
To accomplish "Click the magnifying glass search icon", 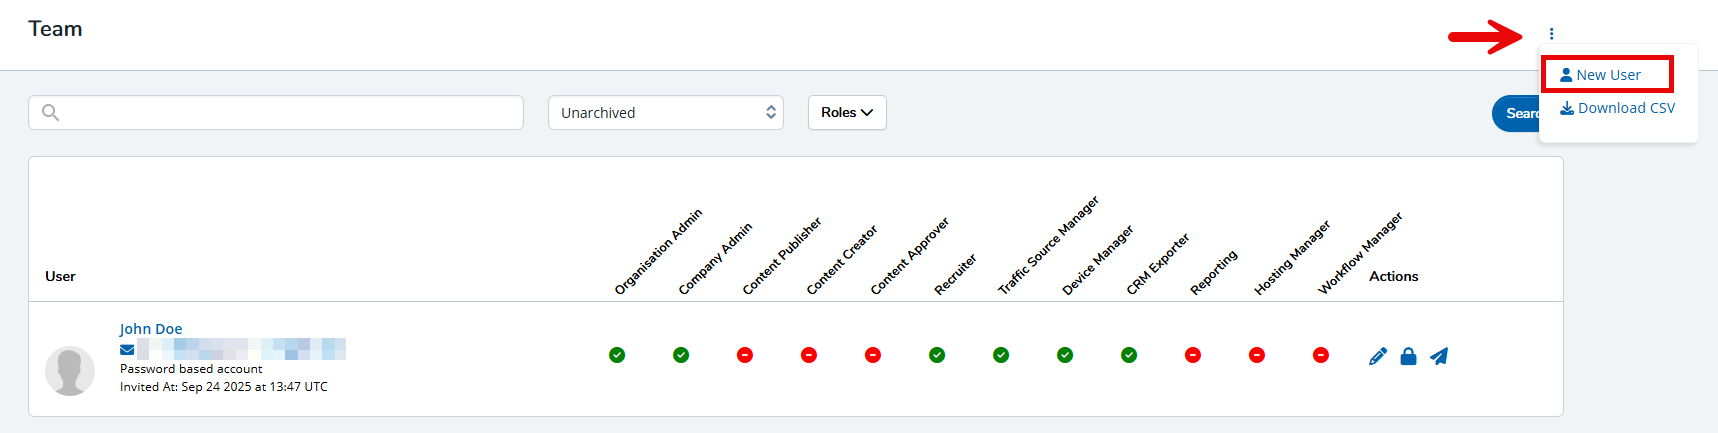I will (x=51, y=113).
